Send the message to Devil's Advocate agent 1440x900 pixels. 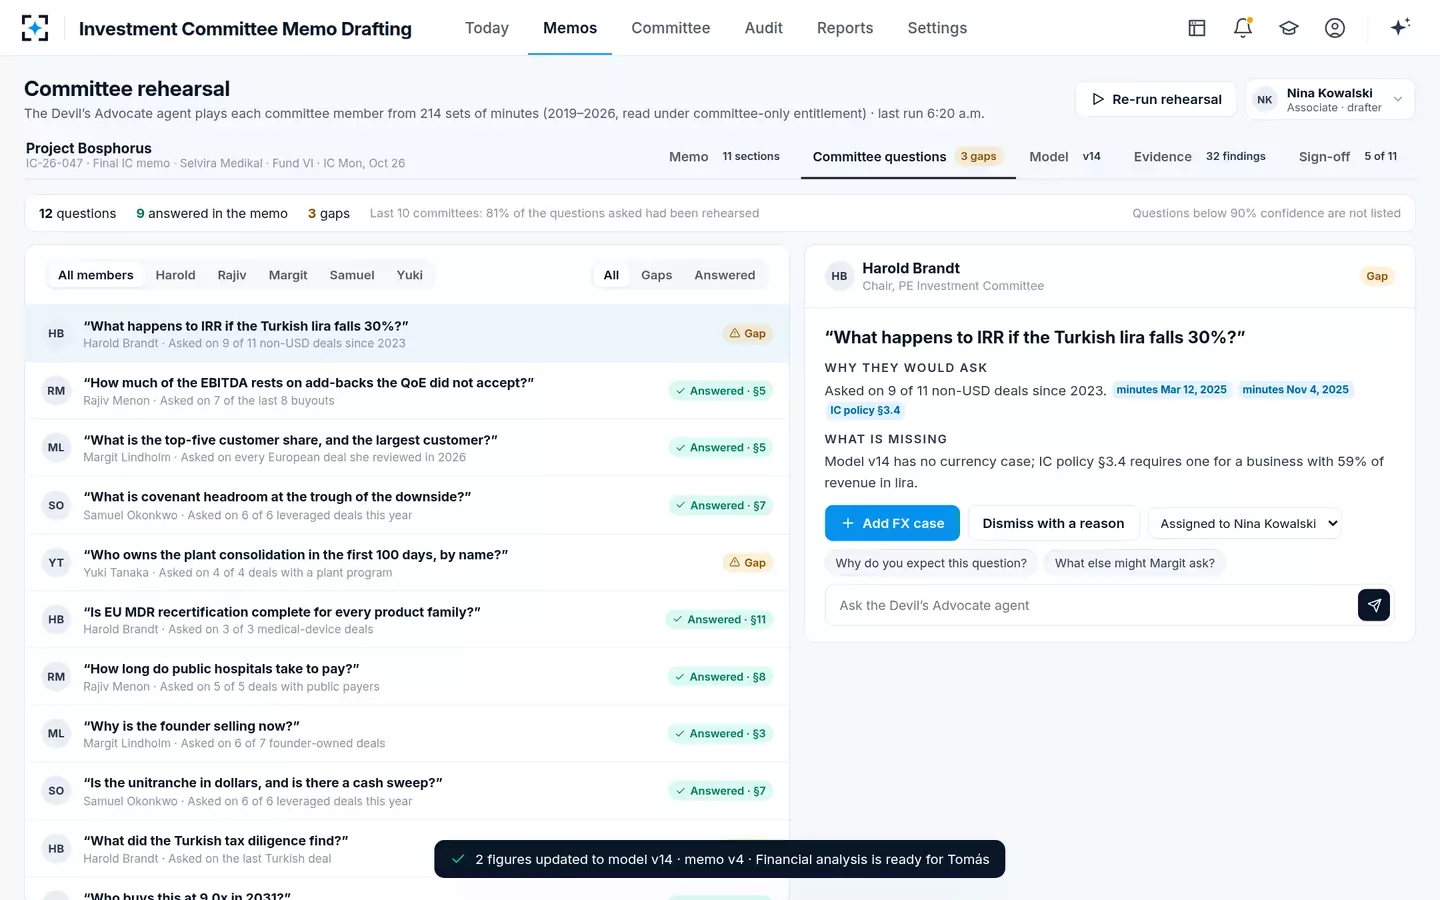pyautogui.click(x=1374, y=605)
